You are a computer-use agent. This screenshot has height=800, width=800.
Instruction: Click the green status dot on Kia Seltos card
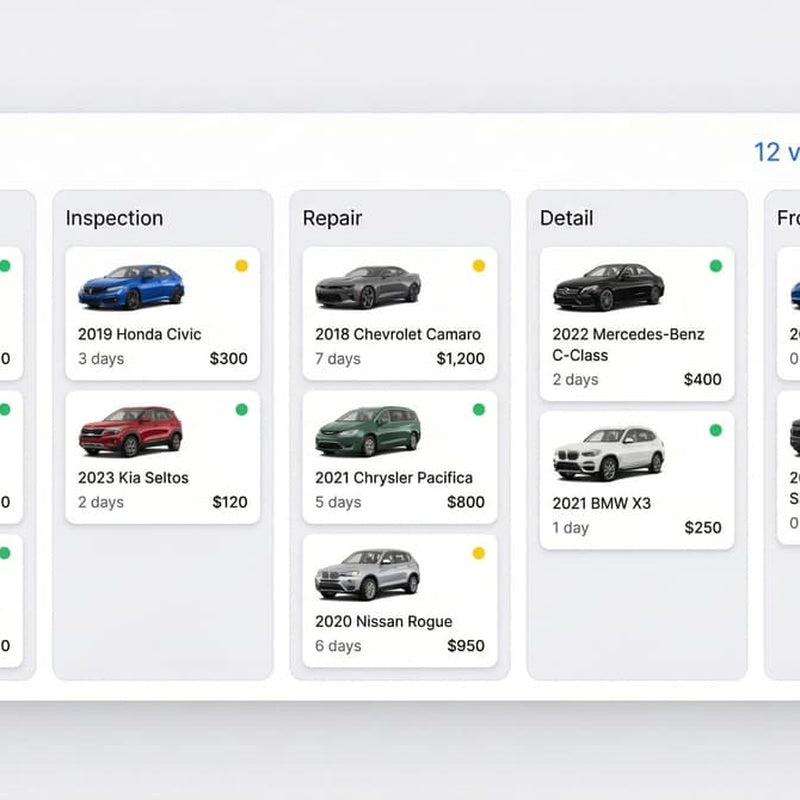241,409
